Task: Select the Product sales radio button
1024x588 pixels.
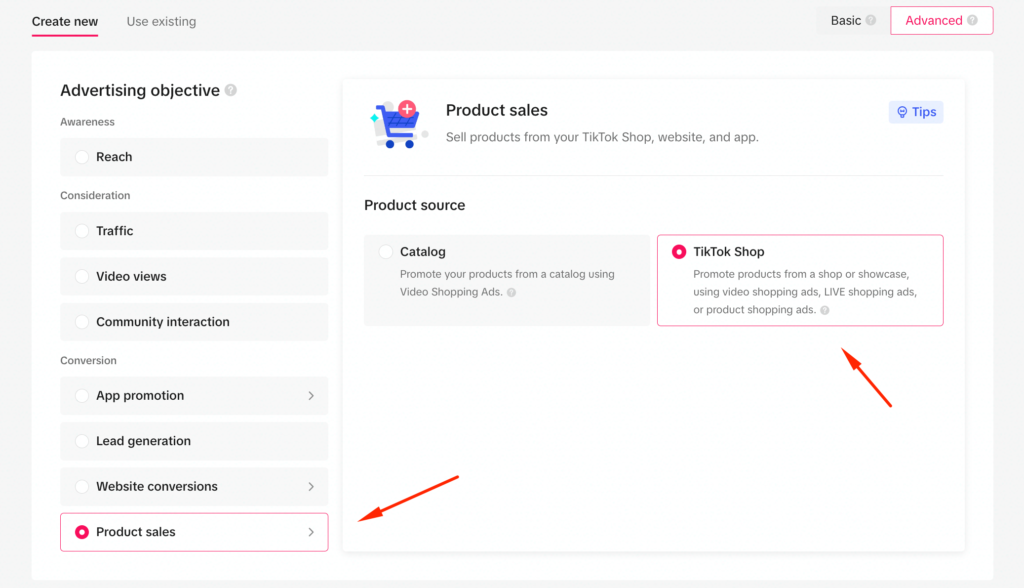Action: coord(82,532)
